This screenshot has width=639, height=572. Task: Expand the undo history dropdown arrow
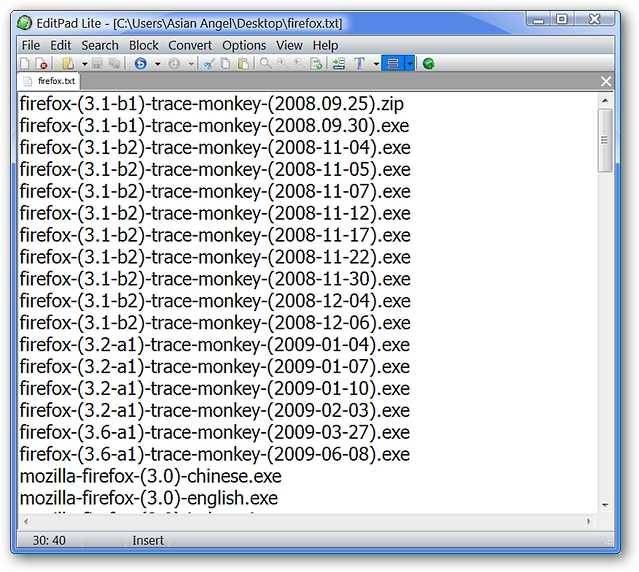click(158, 64)
